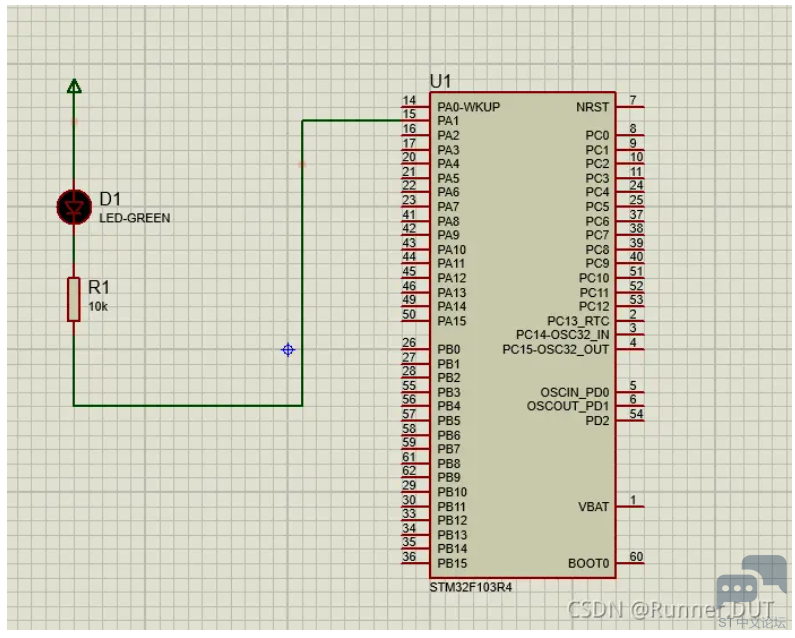Viewport: 795px width, 638px height.
Task: Click the PA11 pin label
Action: click(x=451, y=264)
